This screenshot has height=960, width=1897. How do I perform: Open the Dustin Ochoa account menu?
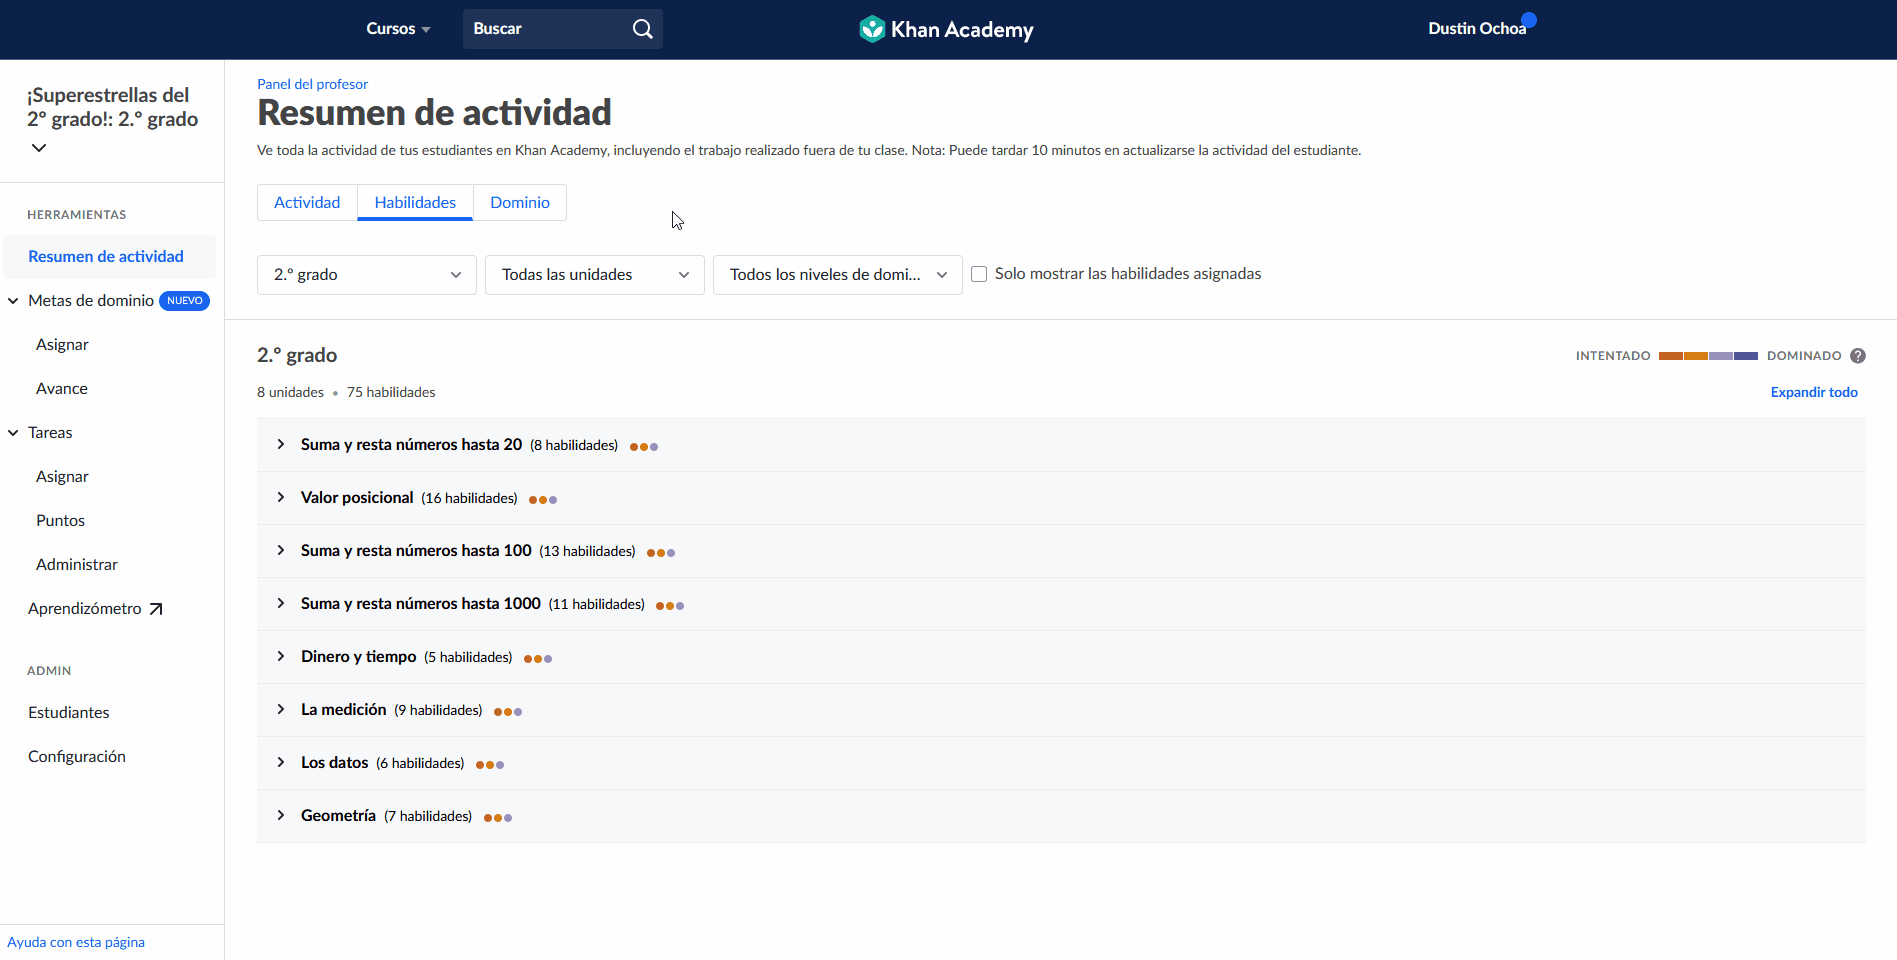(x=1477, y=29)
